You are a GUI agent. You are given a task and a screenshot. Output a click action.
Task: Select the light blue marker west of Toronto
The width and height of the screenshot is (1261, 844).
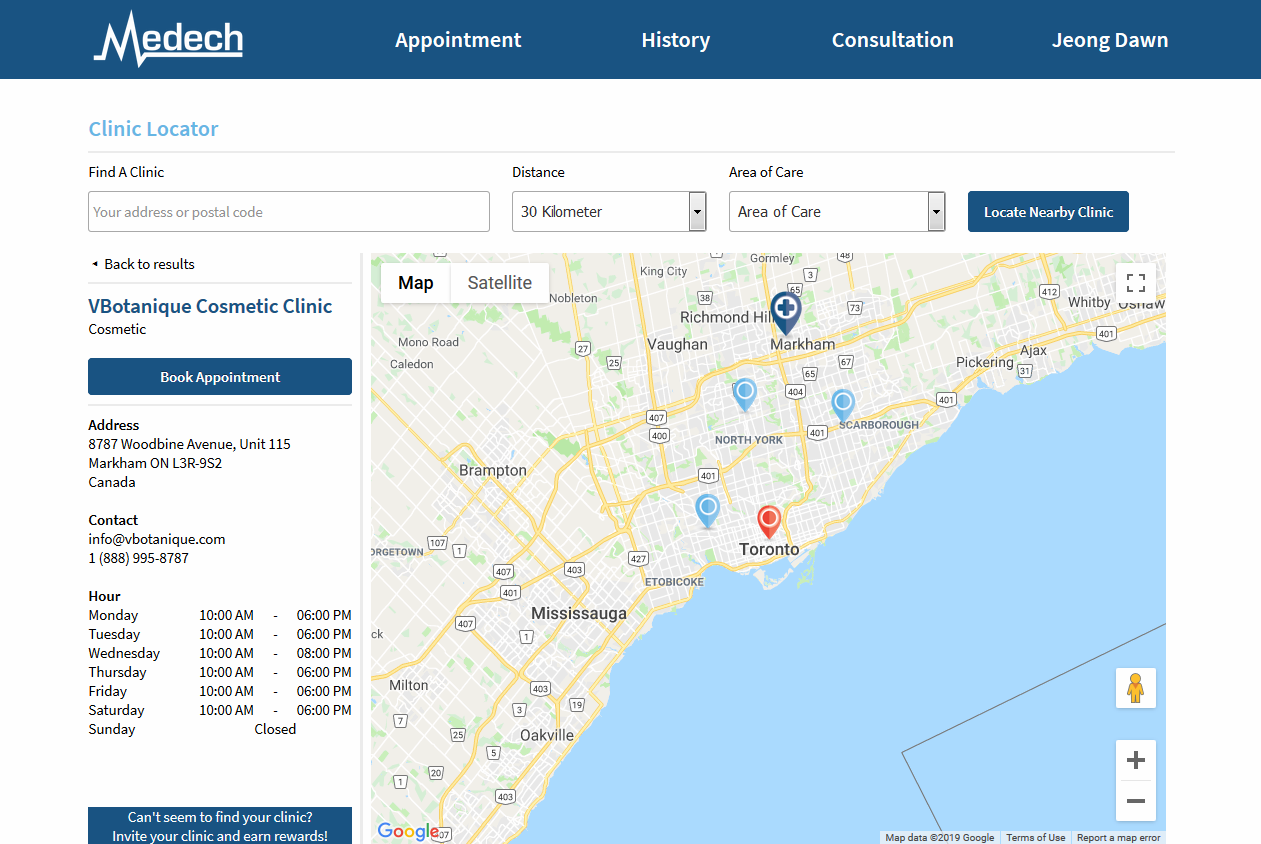click(708, 510)
